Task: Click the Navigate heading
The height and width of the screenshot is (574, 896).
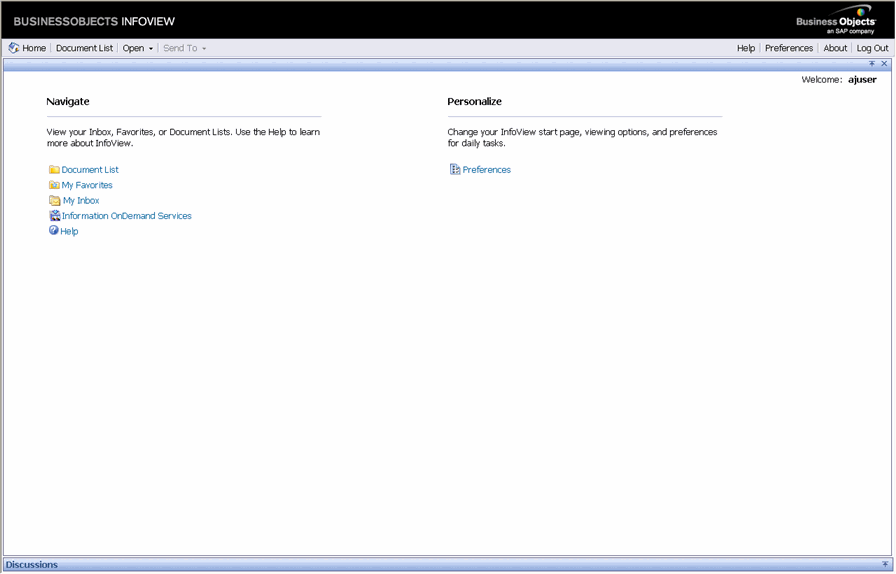Action: [x=67, y=101]
